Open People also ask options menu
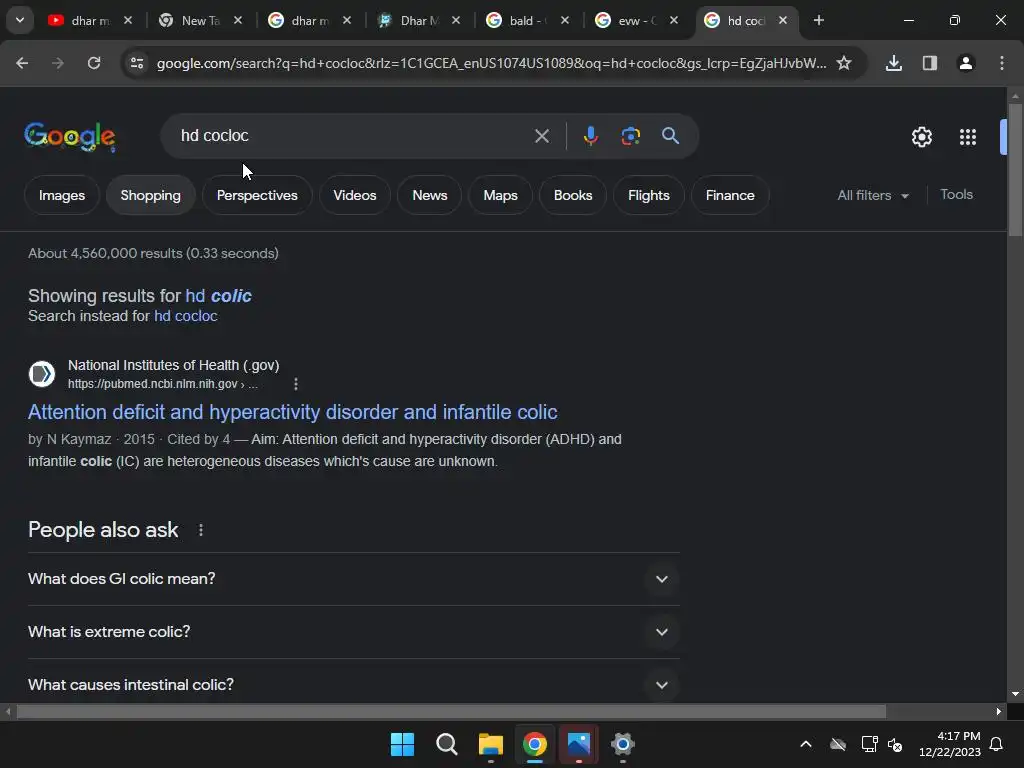This screenshot has height=768, width=1024. coord(201,530)
